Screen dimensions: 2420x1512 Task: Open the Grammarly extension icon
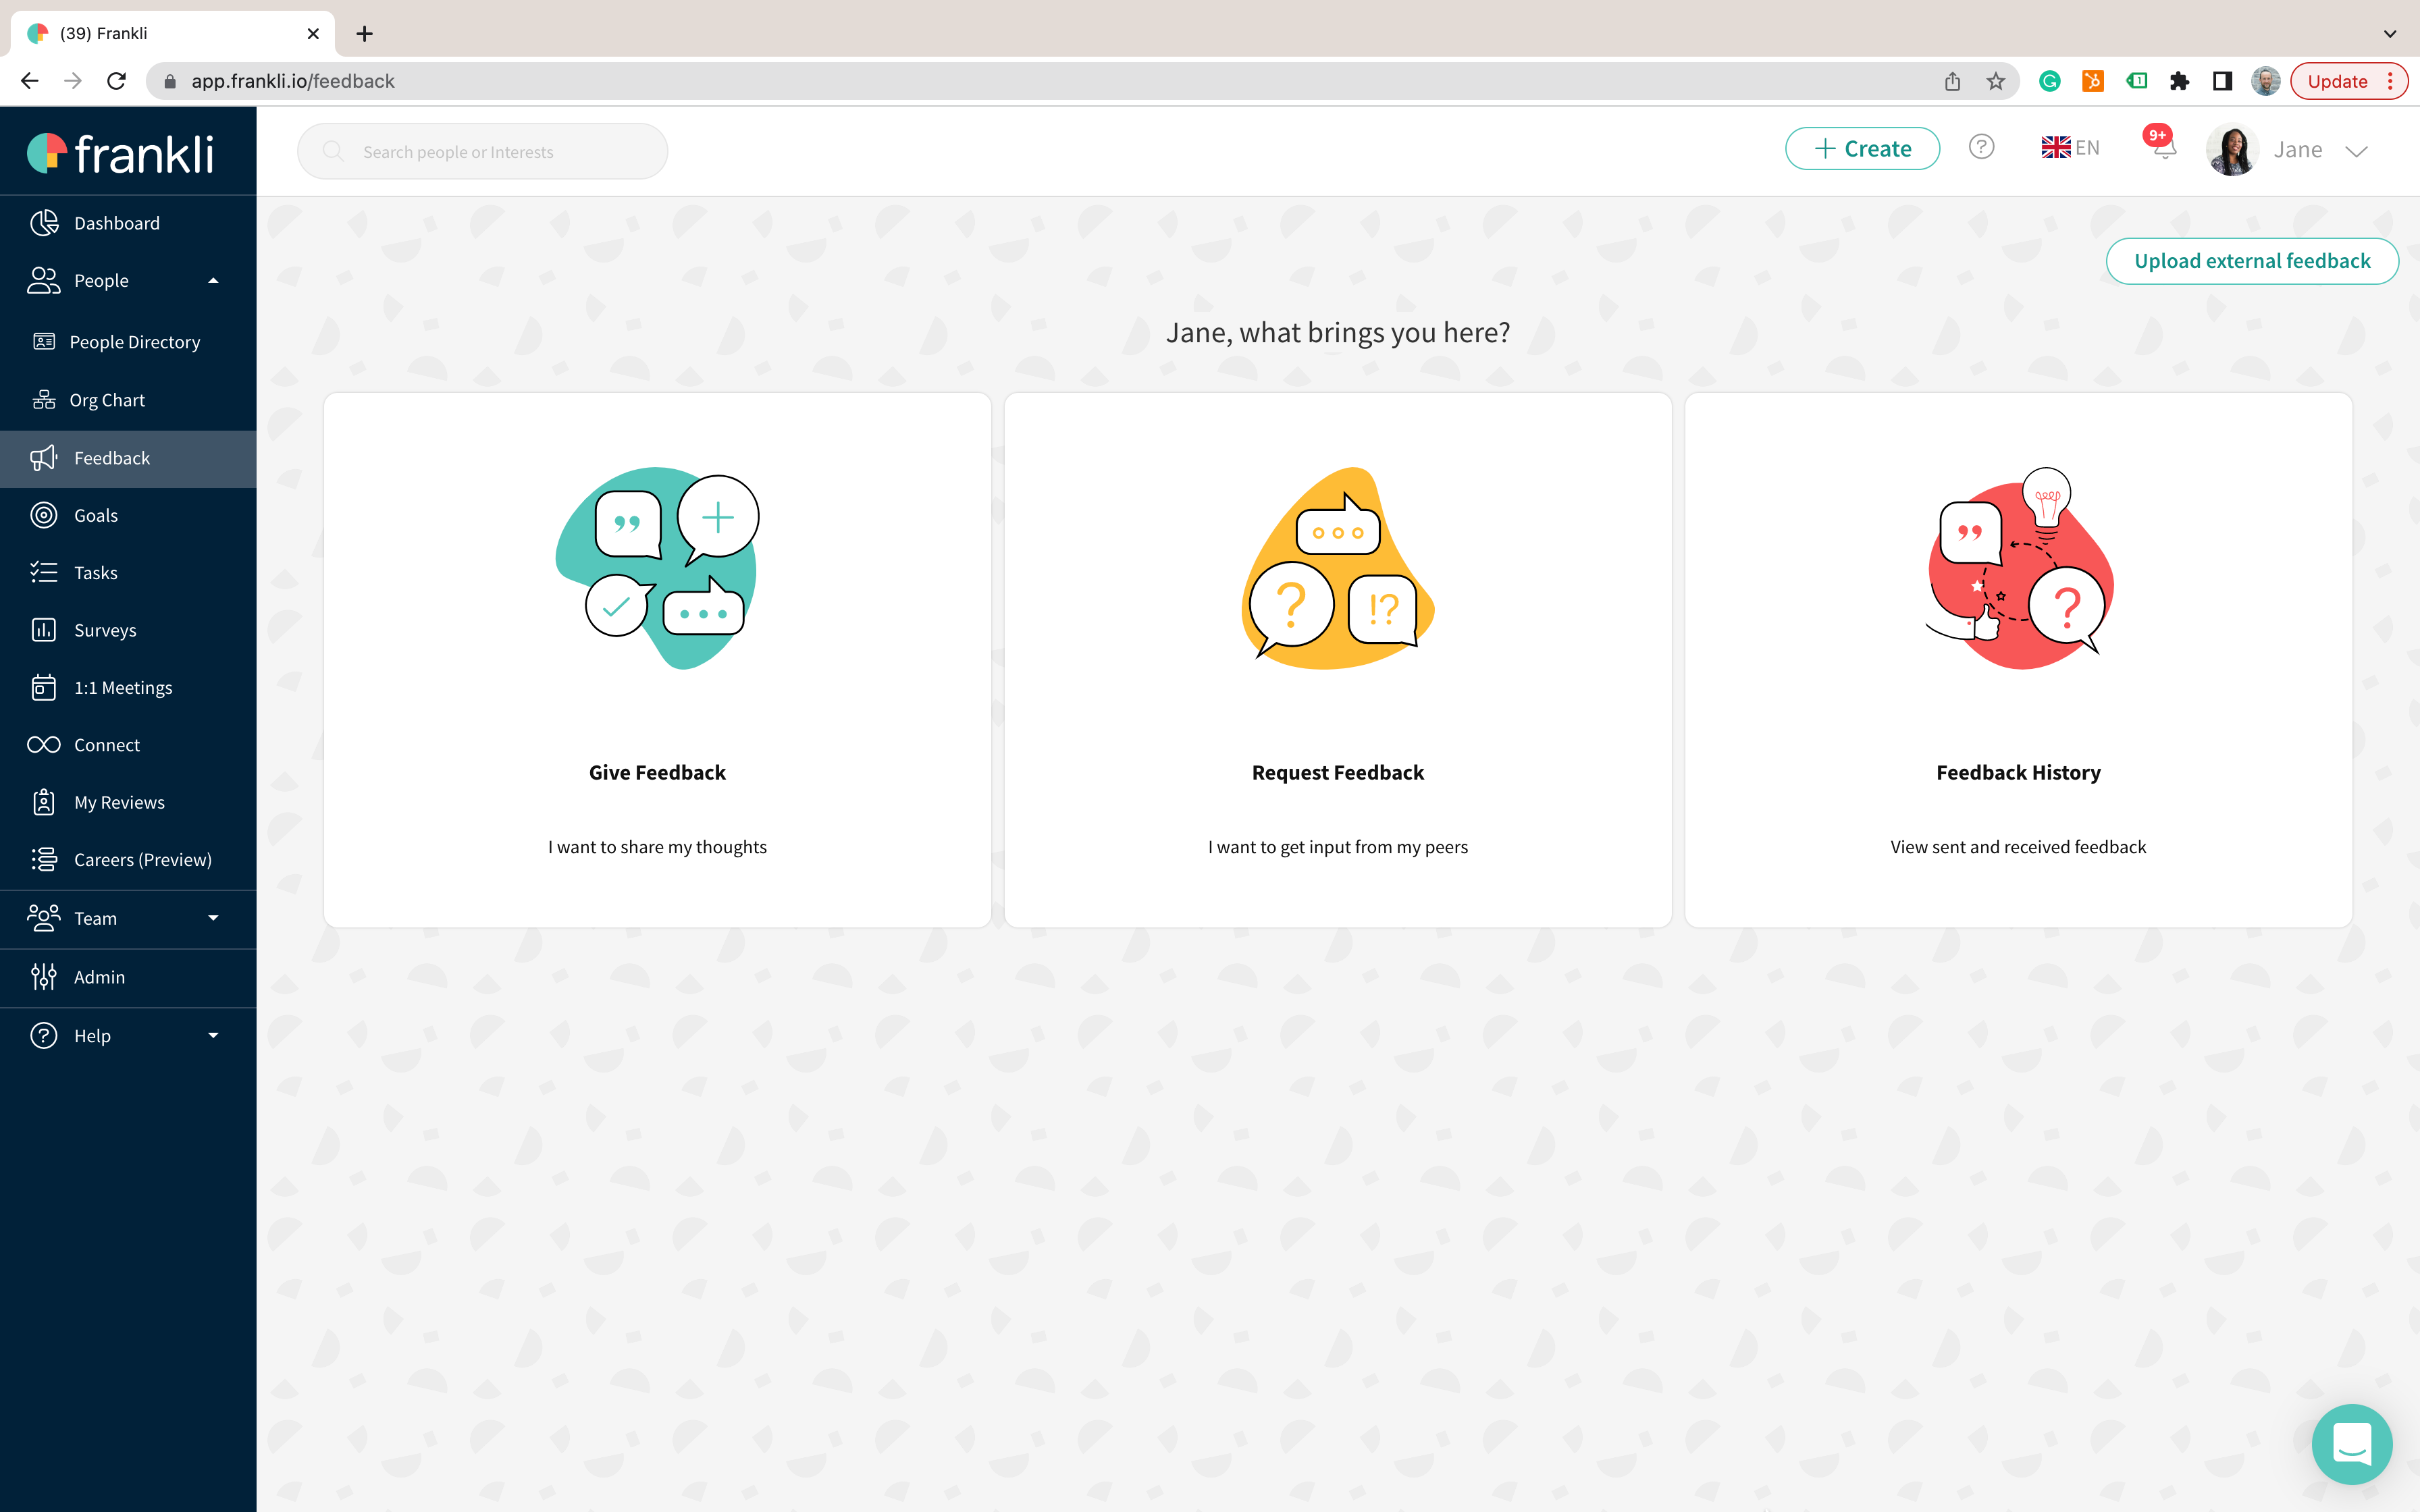(x=2050, y=81)
